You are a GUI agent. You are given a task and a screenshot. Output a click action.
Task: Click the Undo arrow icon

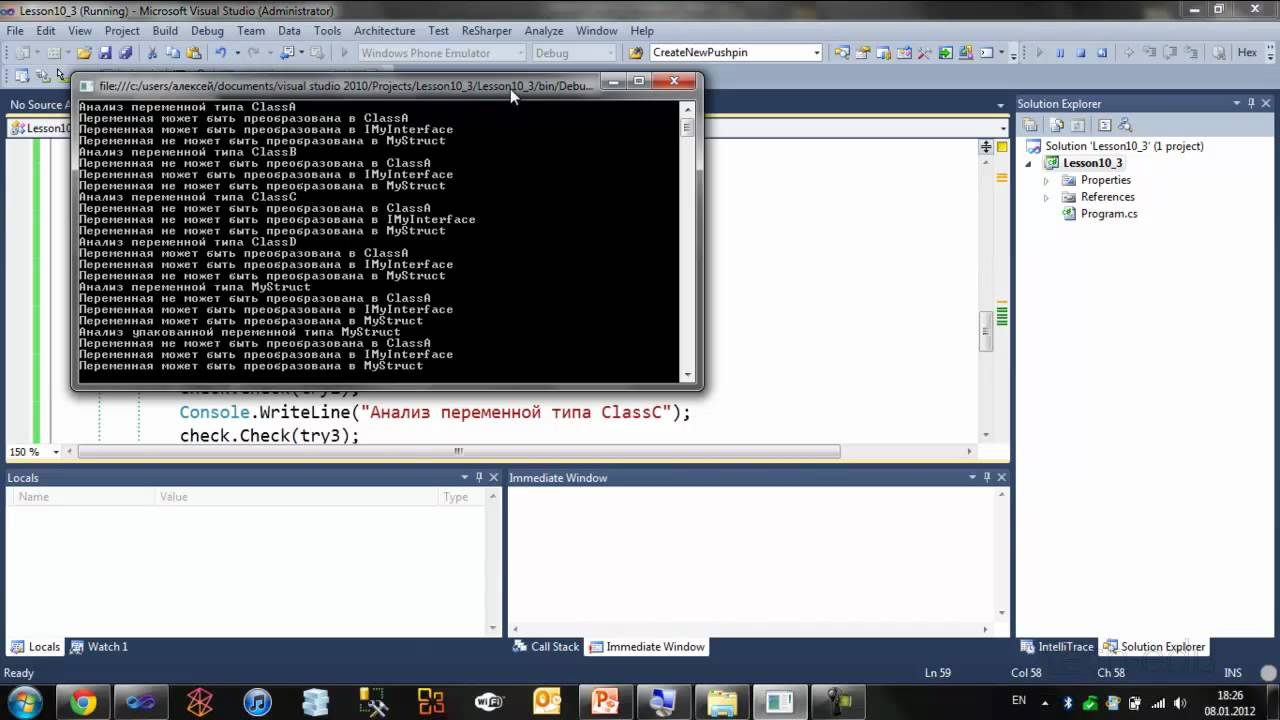coord(220,53)
